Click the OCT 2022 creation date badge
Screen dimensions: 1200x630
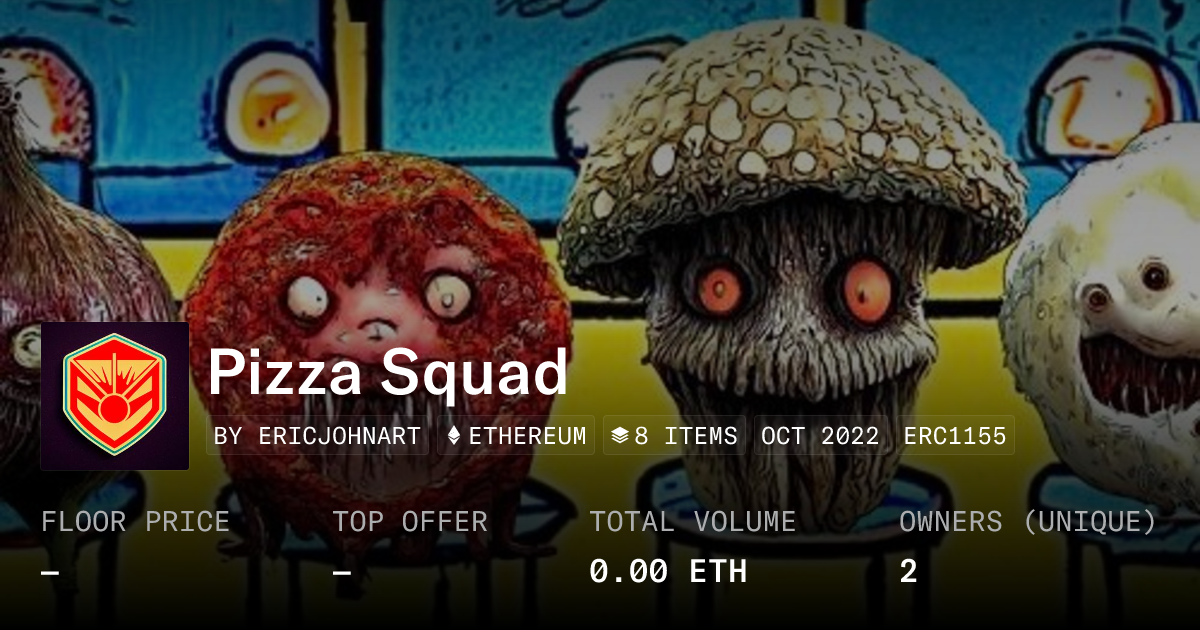820,436
